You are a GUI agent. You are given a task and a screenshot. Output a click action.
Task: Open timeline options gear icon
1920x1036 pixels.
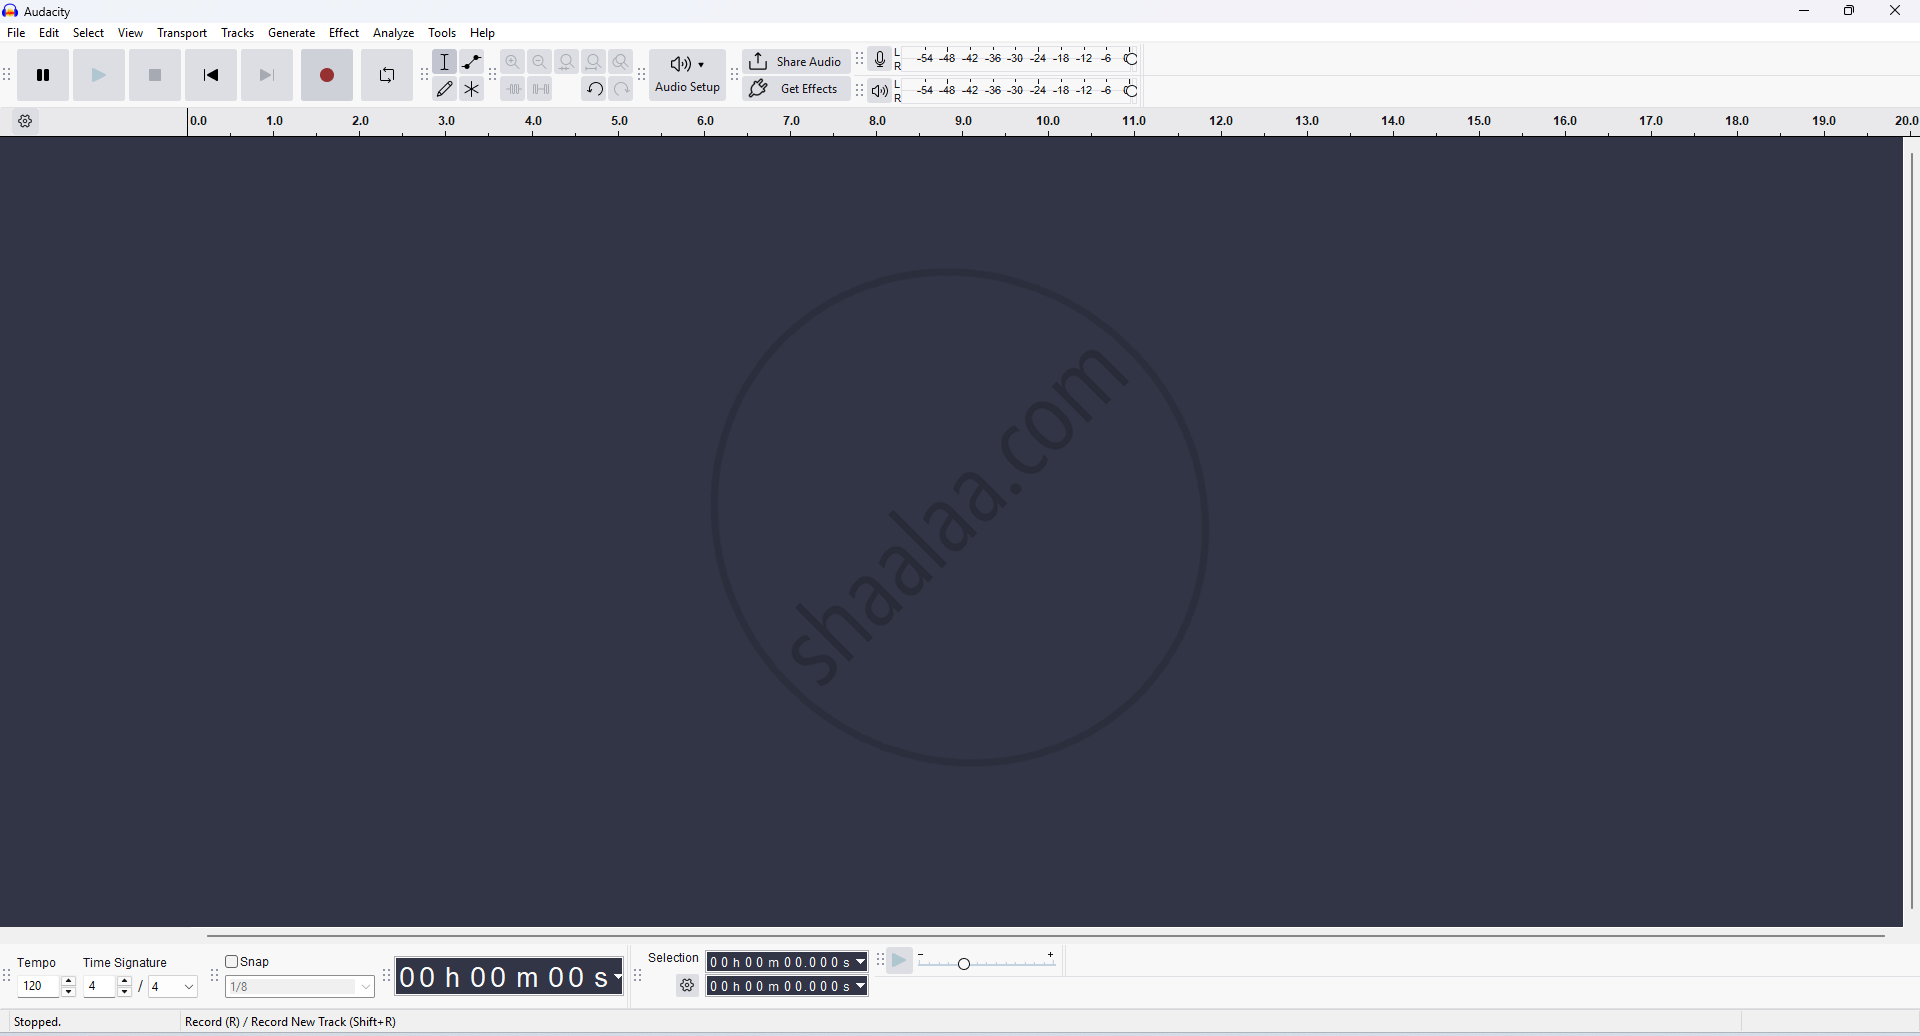[x=26, y=122]
